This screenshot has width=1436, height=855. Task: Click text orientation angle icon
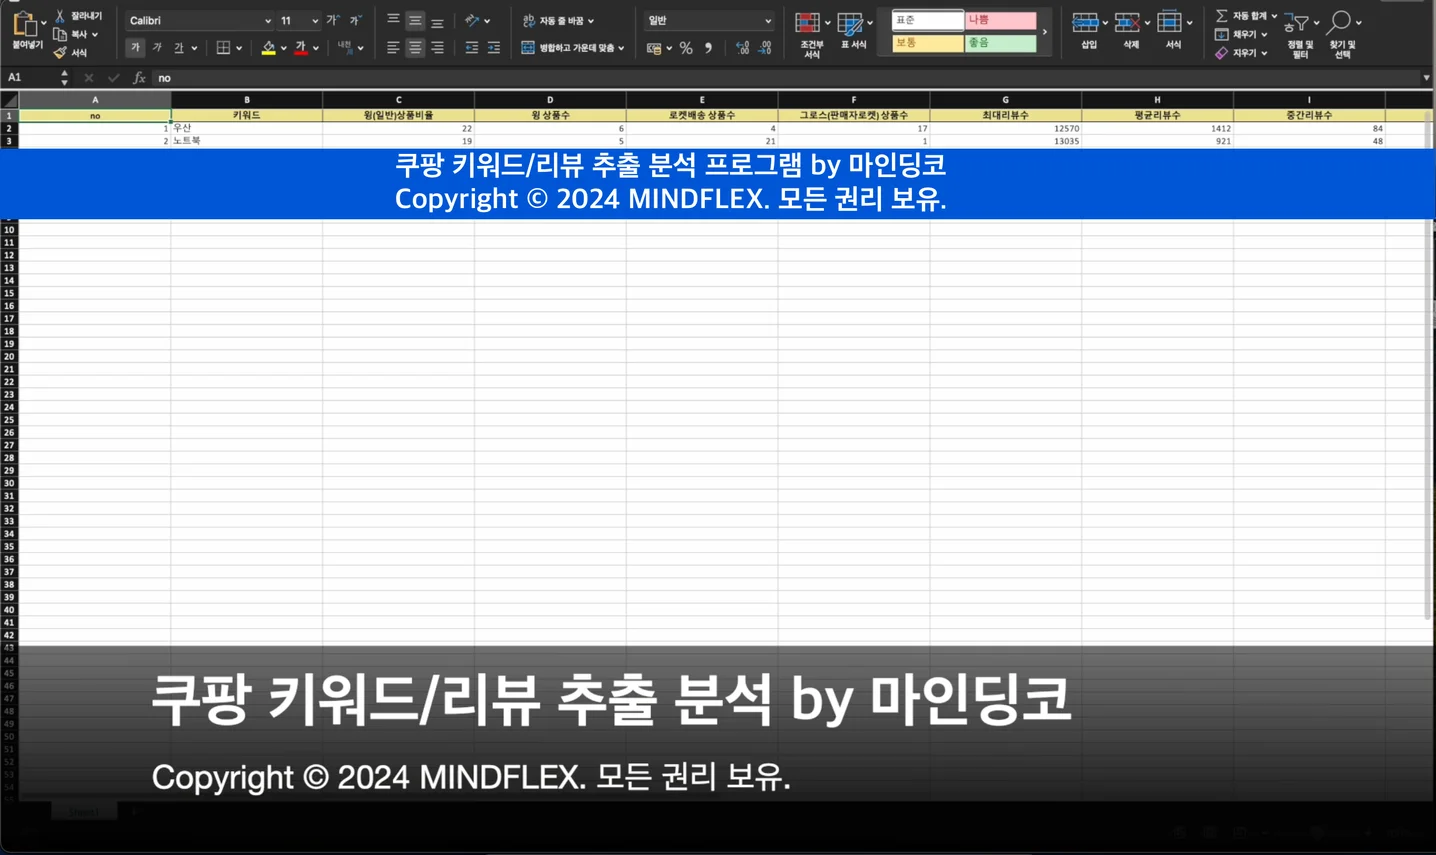[472, 20]
